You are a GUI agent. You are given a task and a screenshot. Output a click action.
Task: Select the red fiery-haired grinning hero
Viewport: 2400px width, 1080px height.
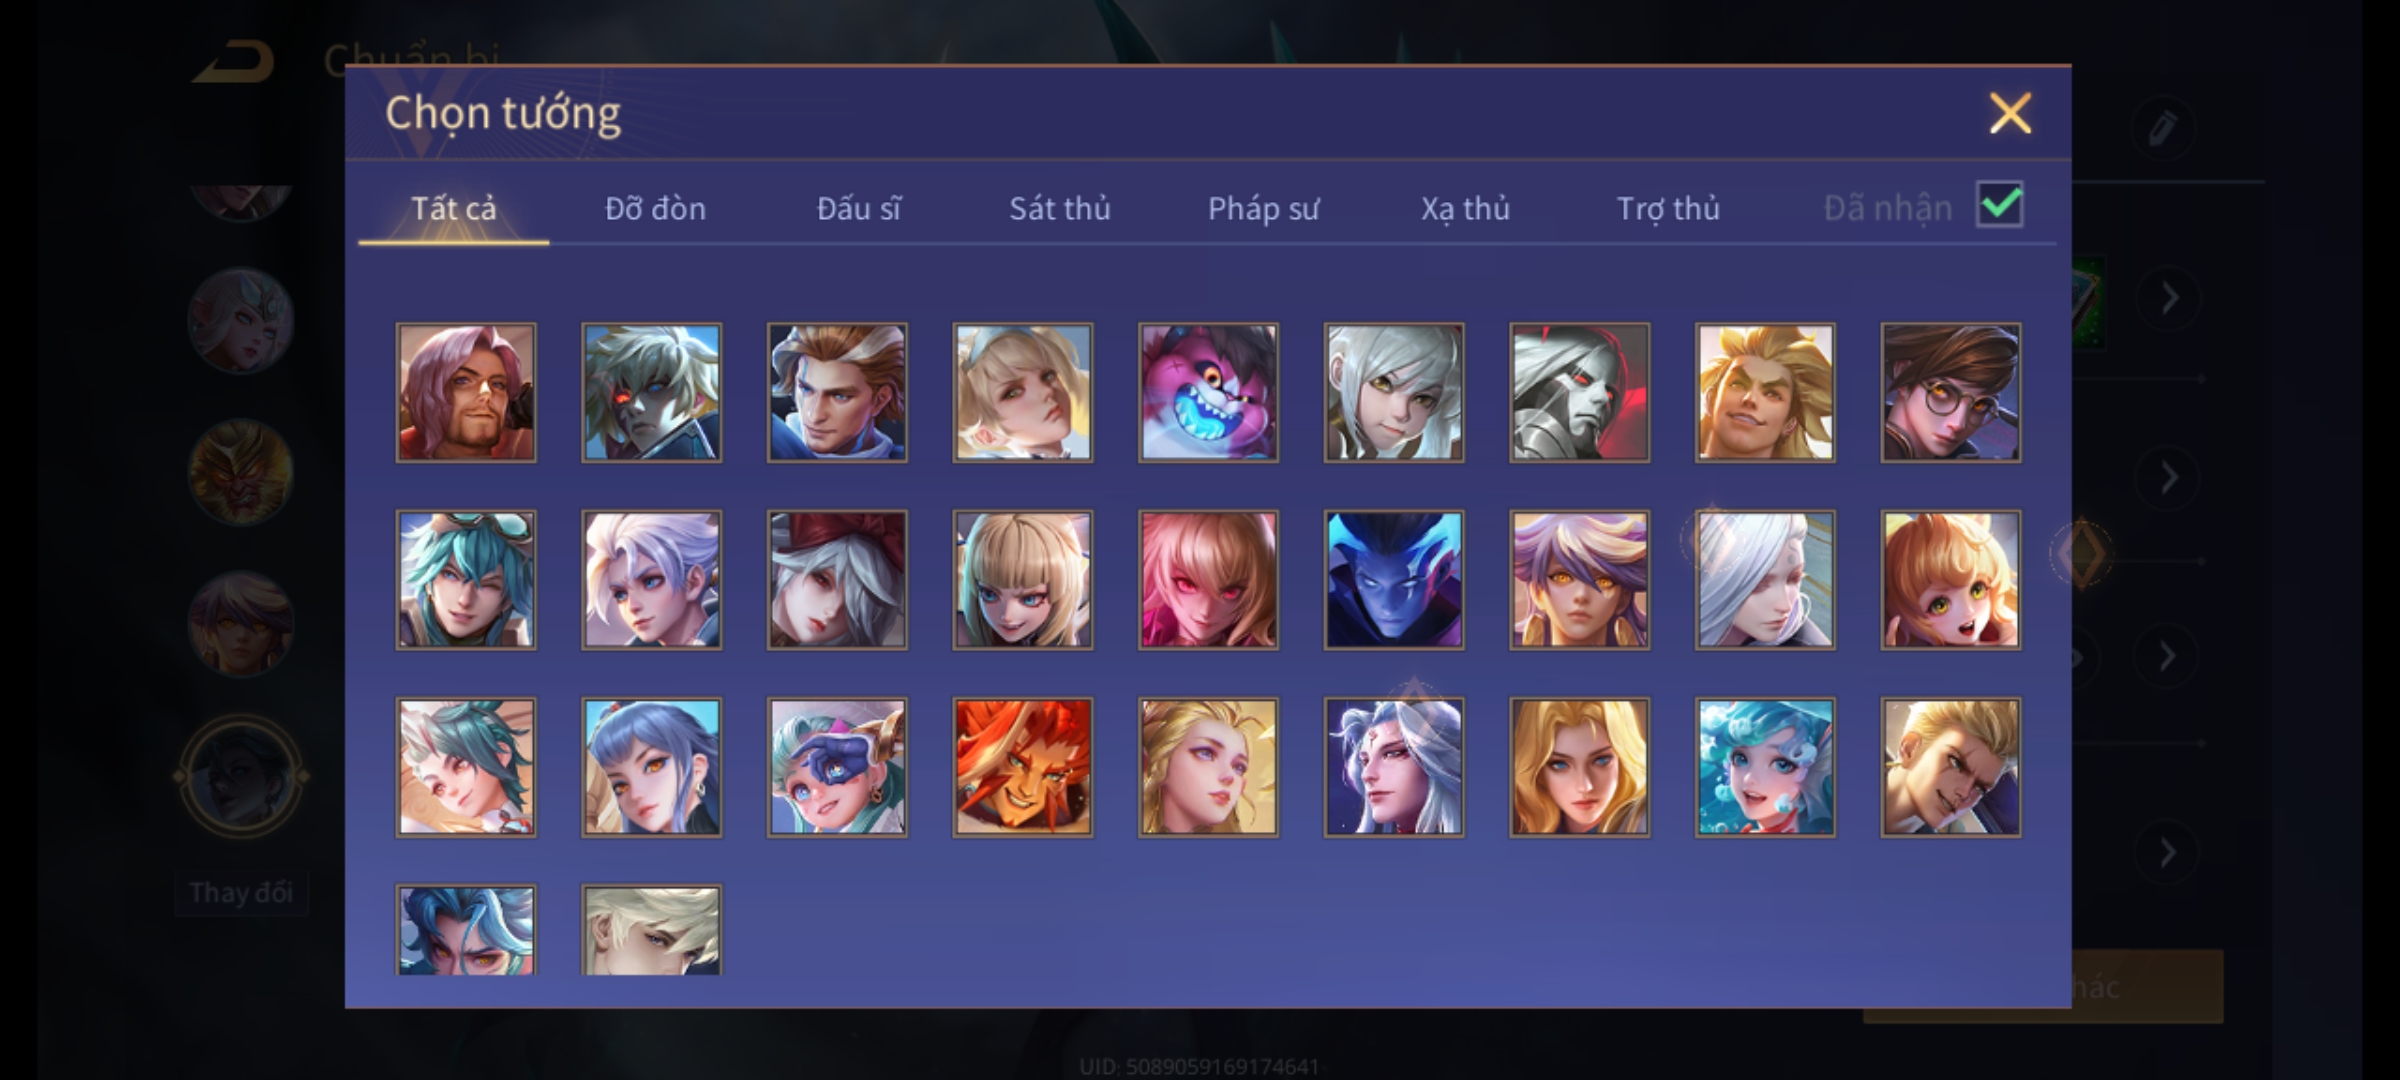tap(1022, 767)
